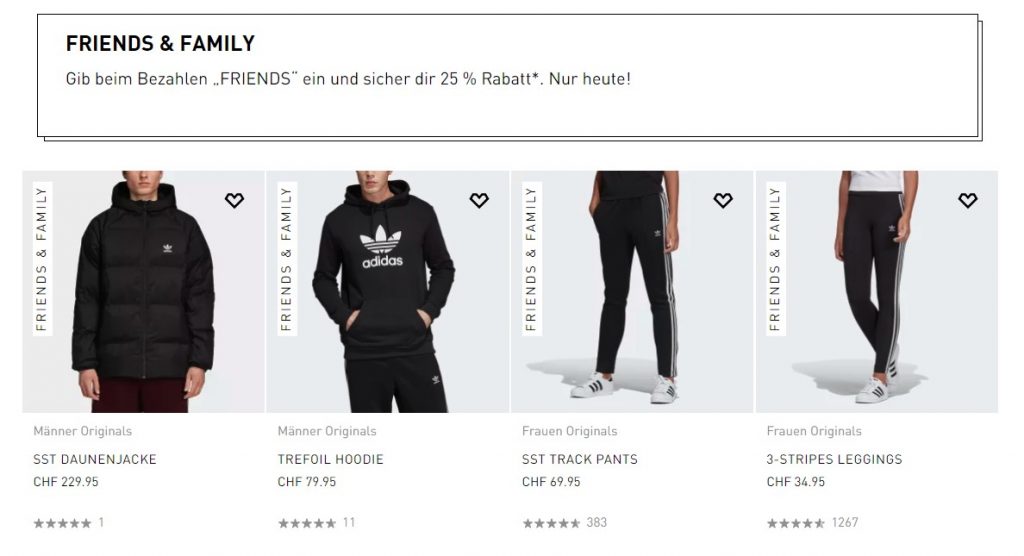Select the 3-STRIPES LEGGINGS title link
This screenshot has width=1024, height=556.
tap(835, 459)
